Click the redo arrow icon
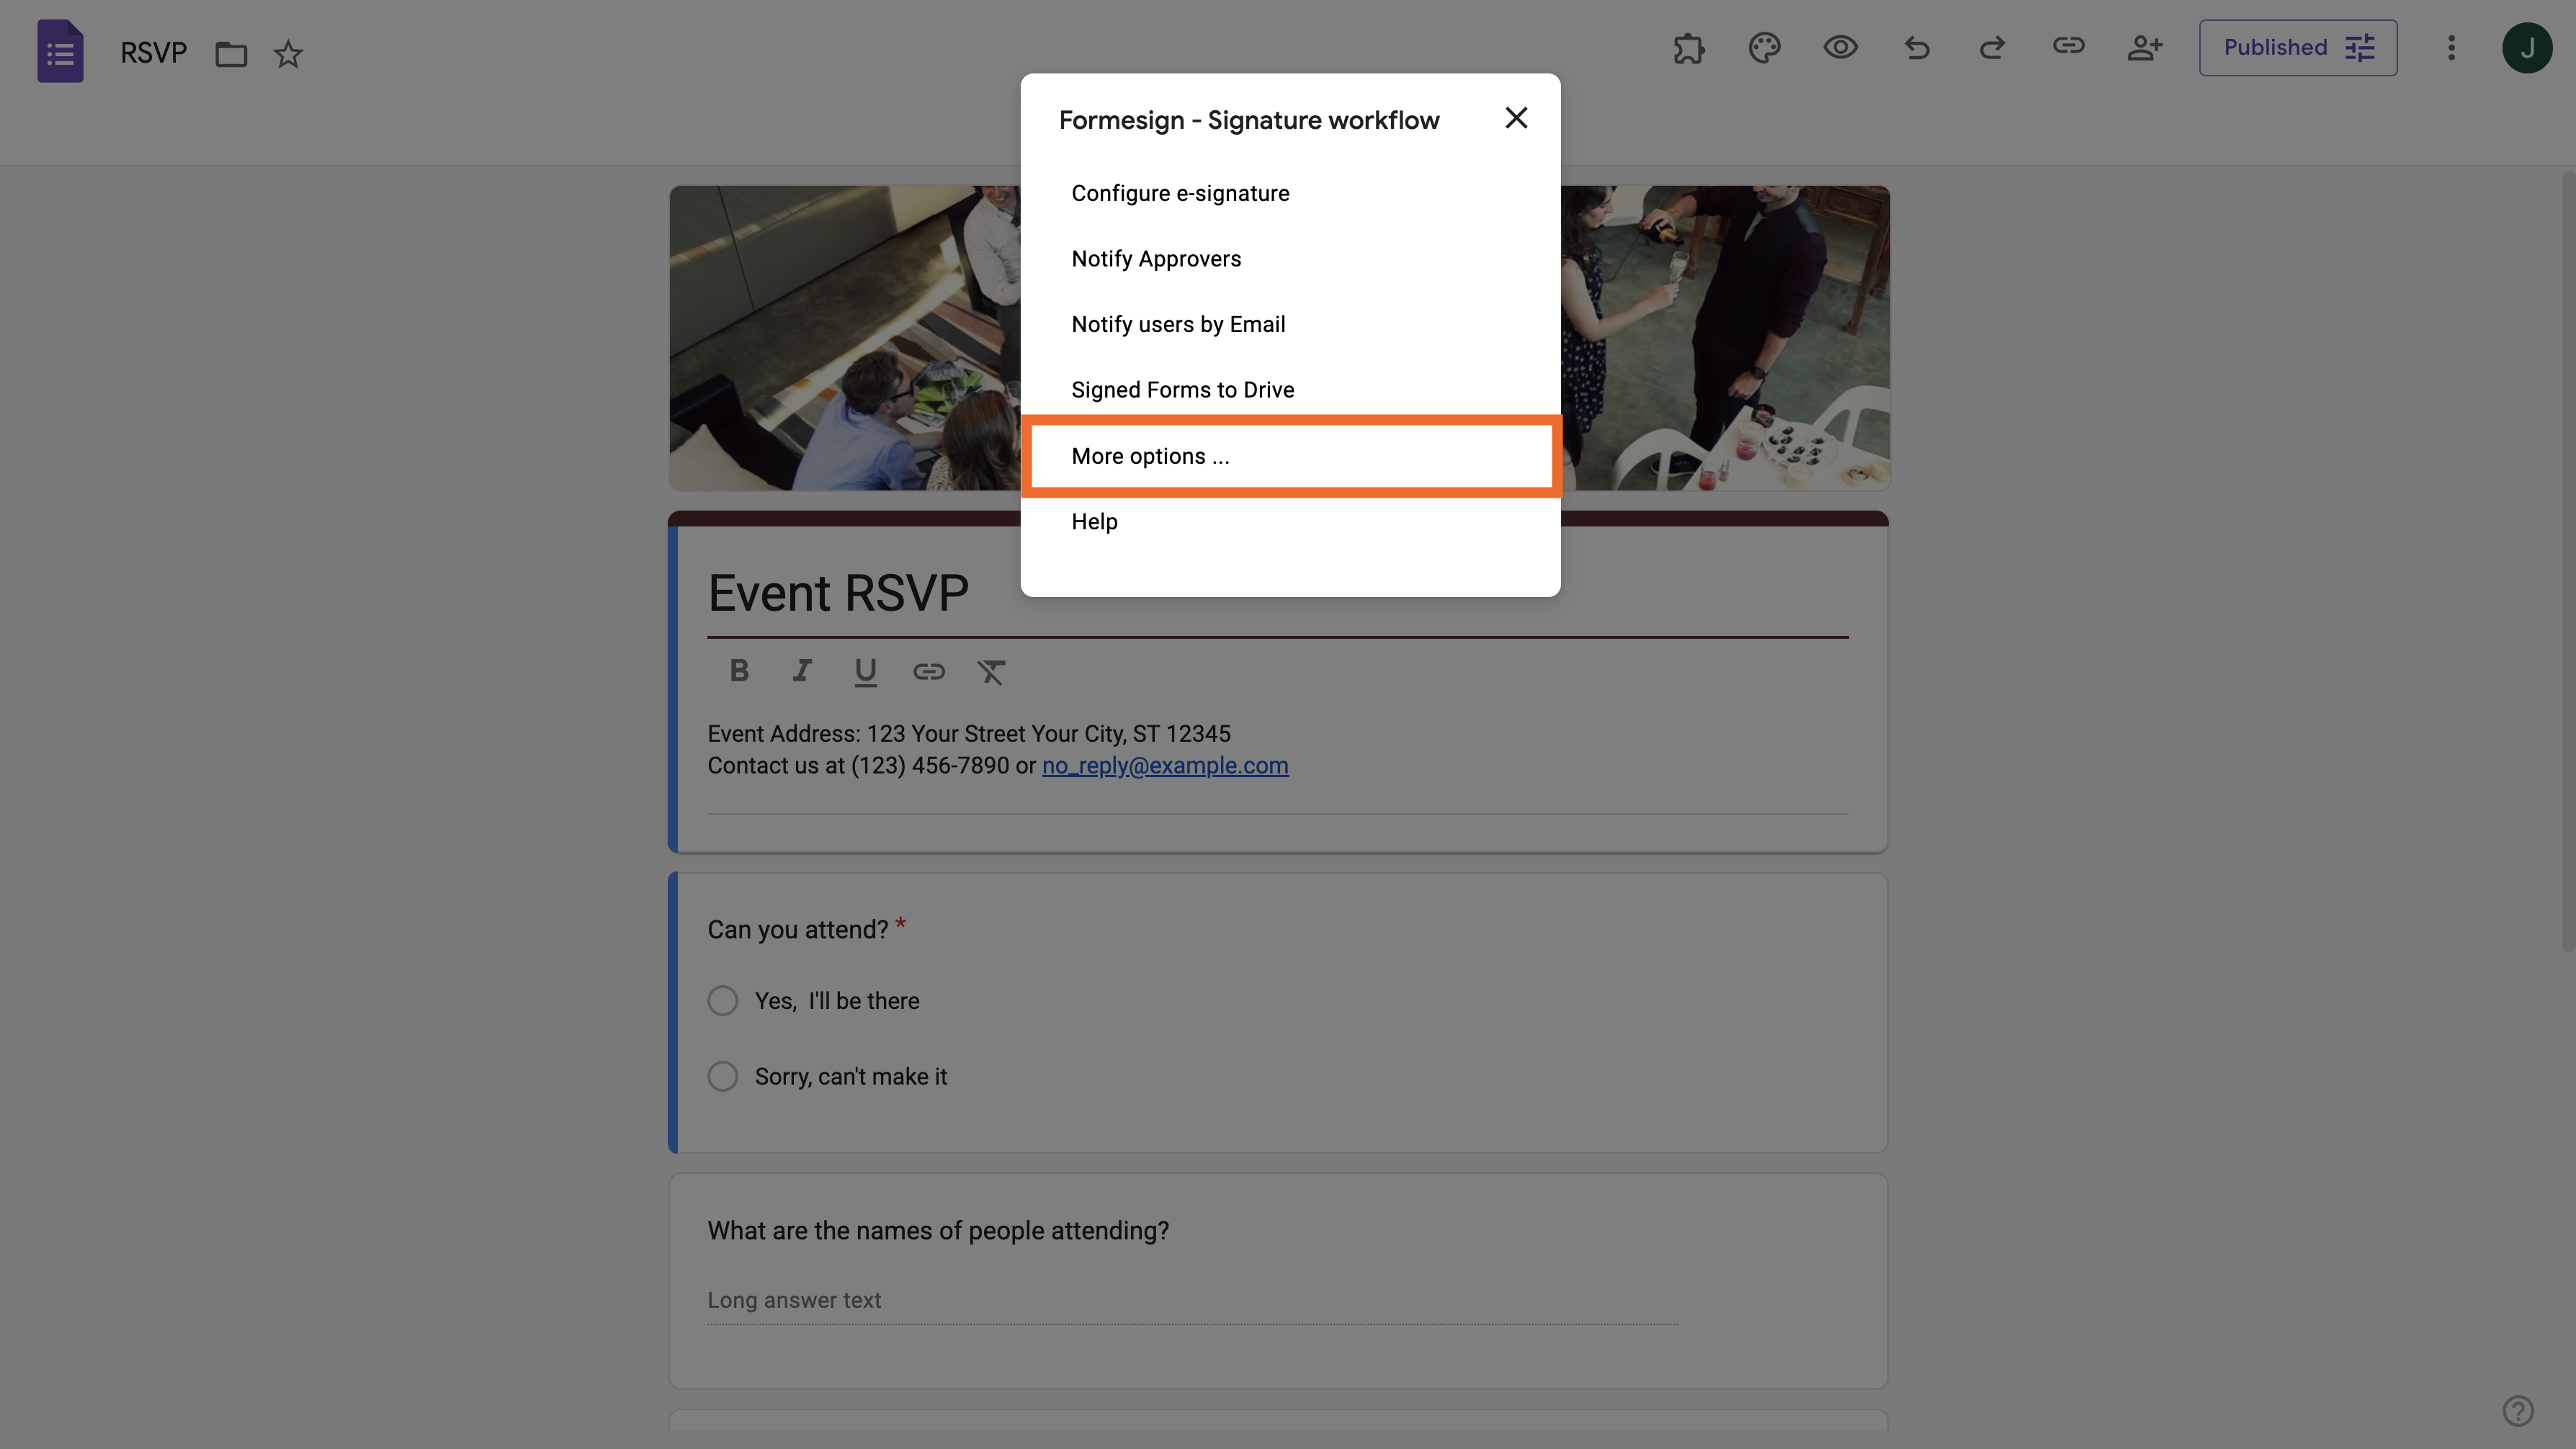The height and width of the screenshot is (1449, 2576). pyautogui.click(x=1992, y=48)
